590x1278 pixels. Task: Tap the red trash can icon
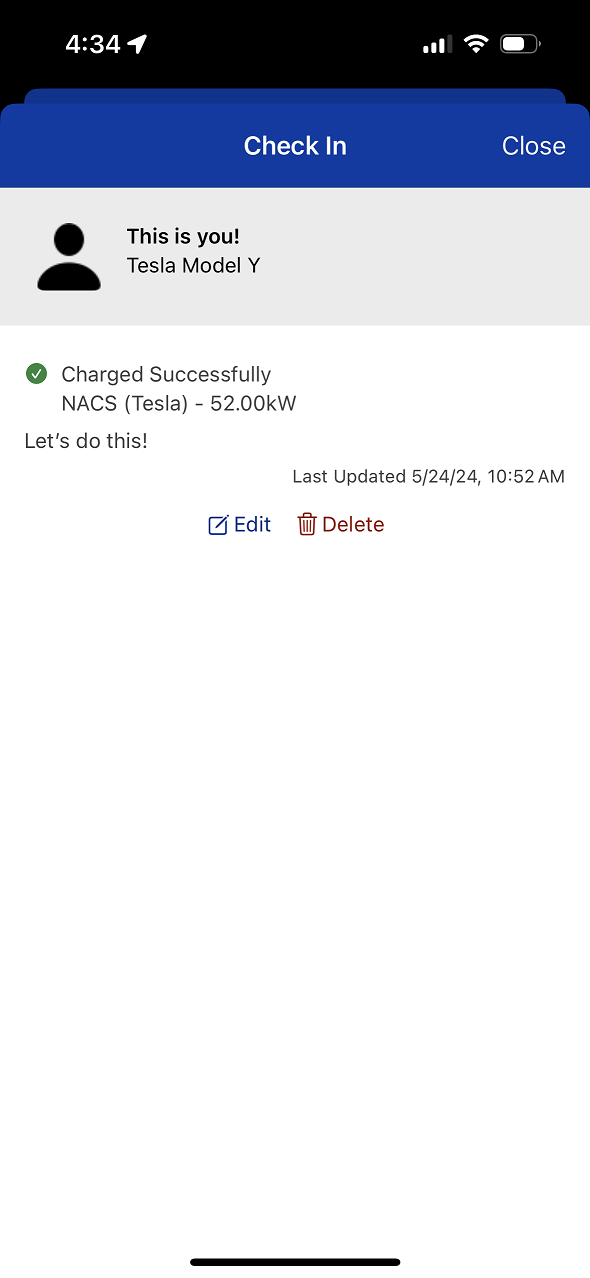click(x=307, y=524)
